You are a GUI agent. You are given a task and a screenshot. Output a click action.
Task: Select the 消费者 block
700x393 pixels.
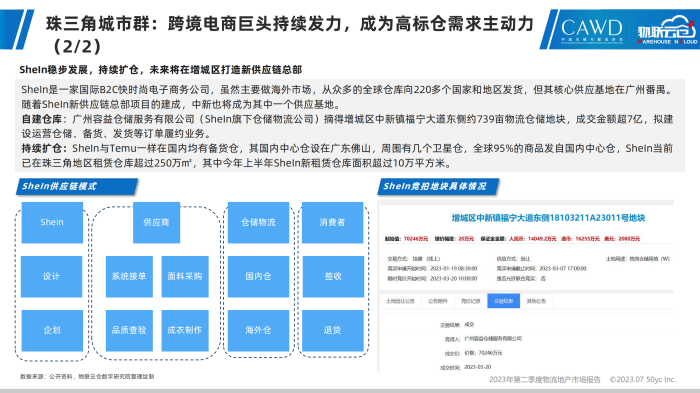(x=333, y=222)
